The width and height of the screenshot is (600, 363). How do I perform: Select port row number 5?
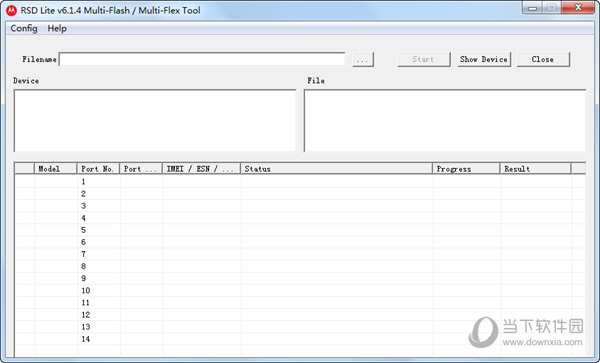tap(300, 230)
